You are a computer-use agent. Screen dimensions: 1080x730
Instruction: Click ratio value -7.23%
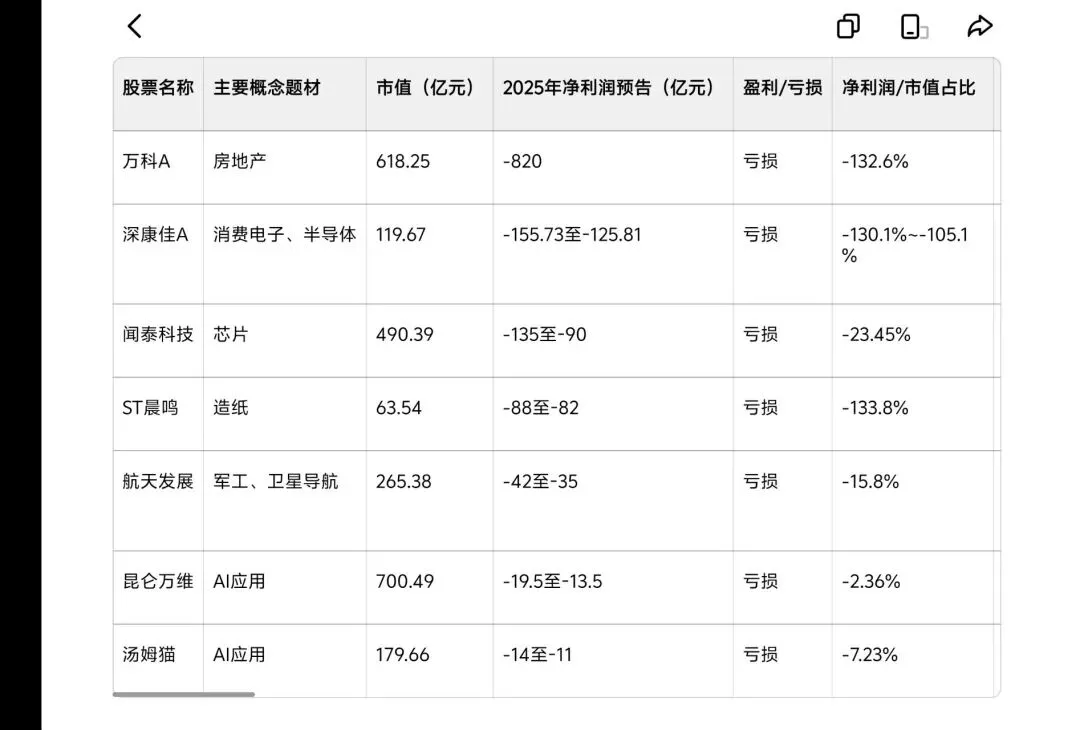(870, 655)
